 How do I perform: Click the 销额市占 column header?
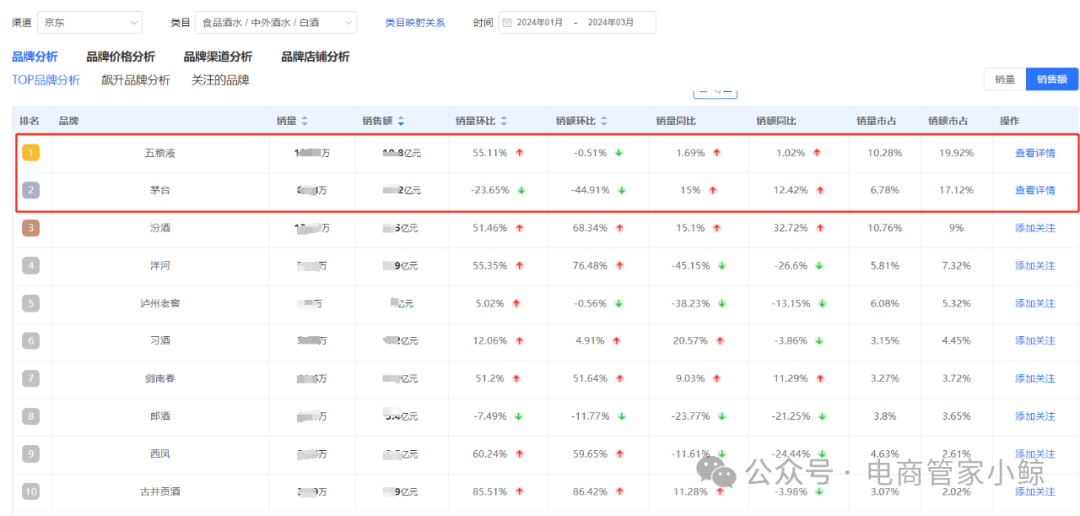(x=948, y=121)
